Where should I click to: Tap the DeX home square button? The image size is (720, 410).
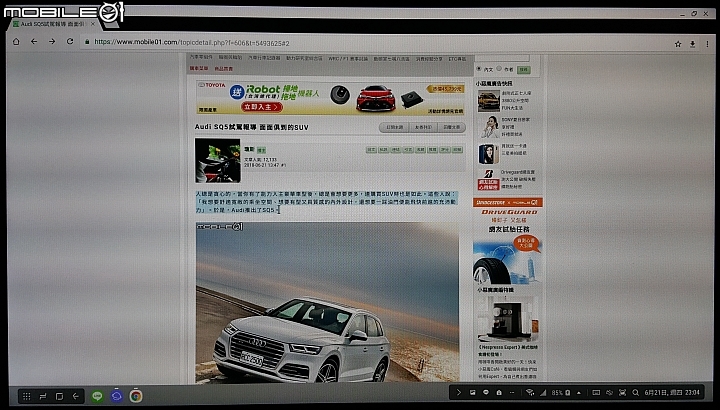[x=59, y=396]
